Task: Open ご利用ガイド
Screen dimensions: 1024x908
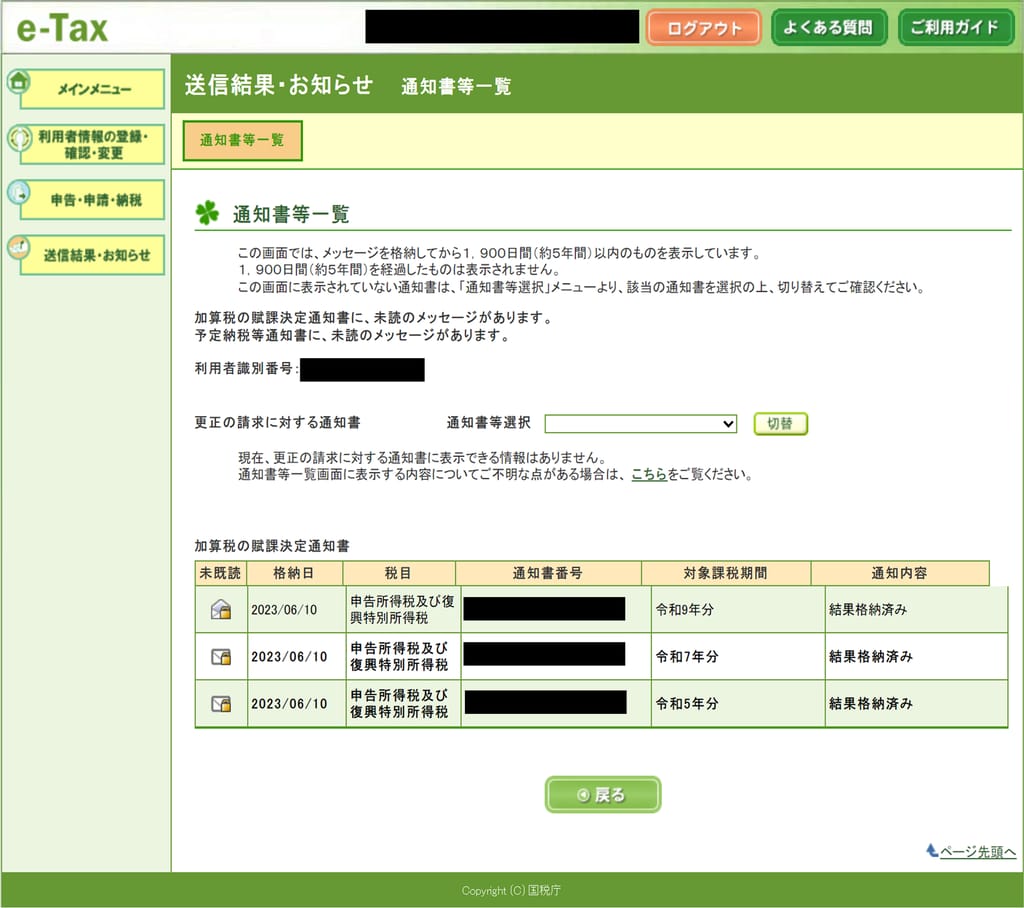Action: click(956, 27)
